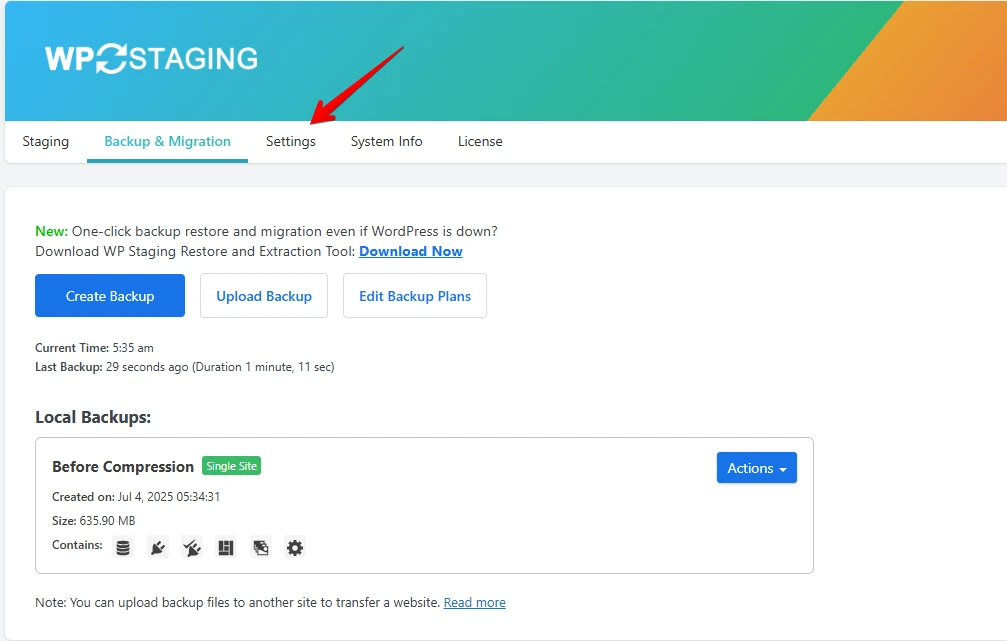The width and height of the screenshot is (1007, 641).
Task: Click 'Created on: Jul 4, 2025 05:34:31'
Action: pyautogui.click(x=136, y=496)
